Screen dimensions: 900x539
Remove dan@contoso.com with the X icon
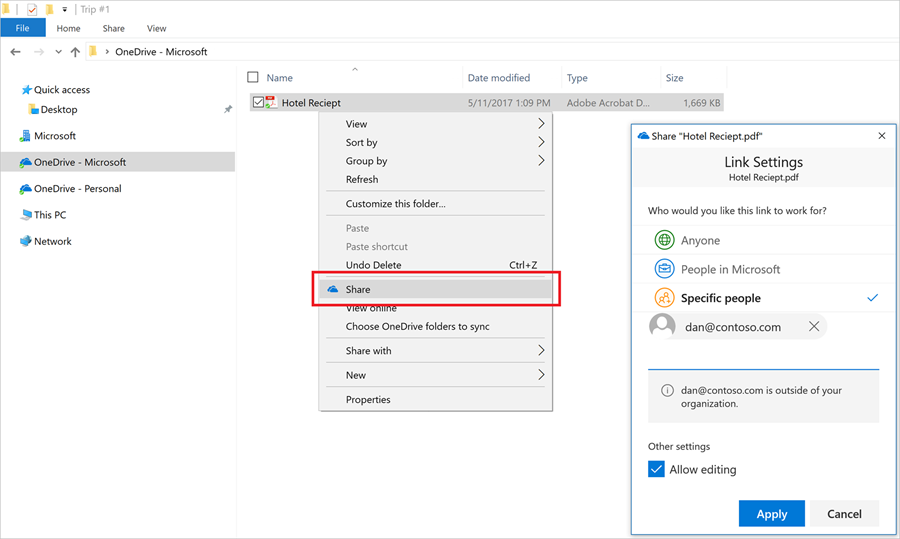point(814,327)
